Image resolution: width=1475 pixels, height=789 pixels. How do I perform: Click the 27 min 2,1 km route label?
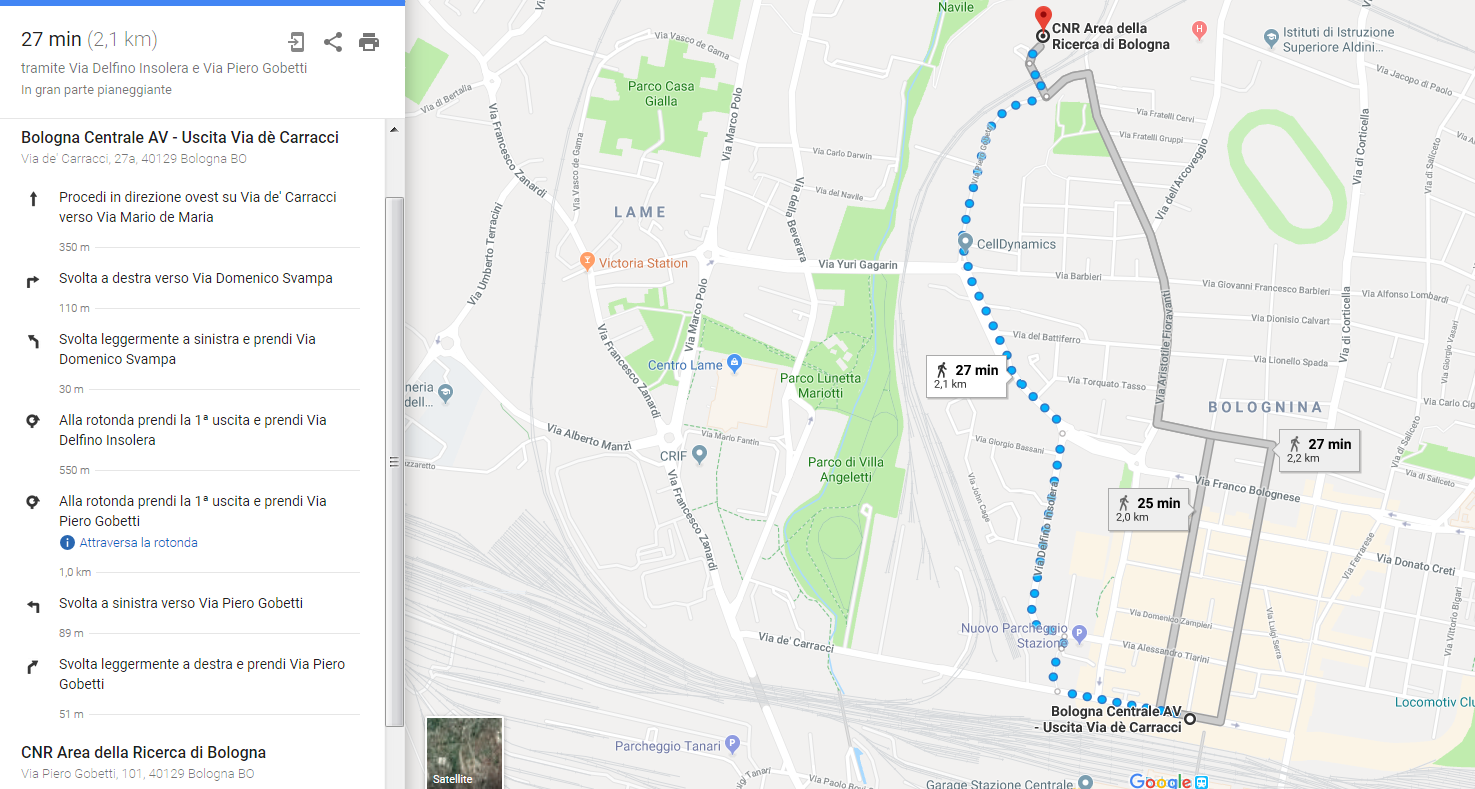966,376
